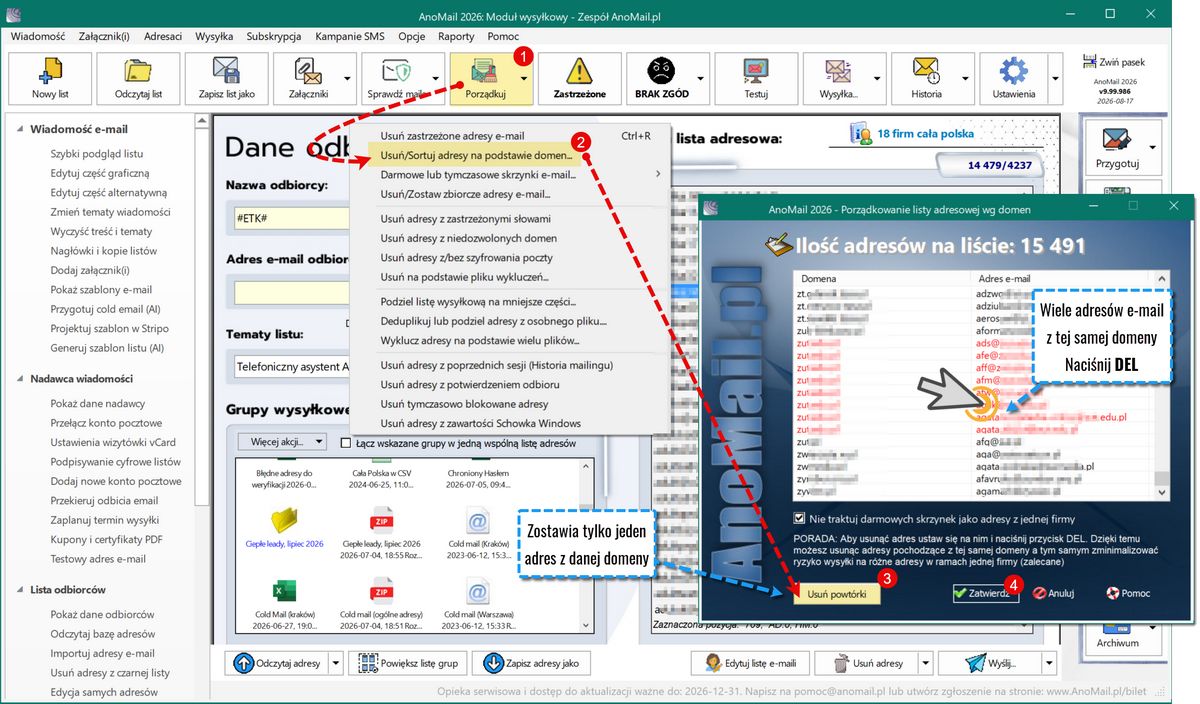Click the Nazwa odbiorcy #ETK# field
1200x704 pixels.
(x=290, y=216)
